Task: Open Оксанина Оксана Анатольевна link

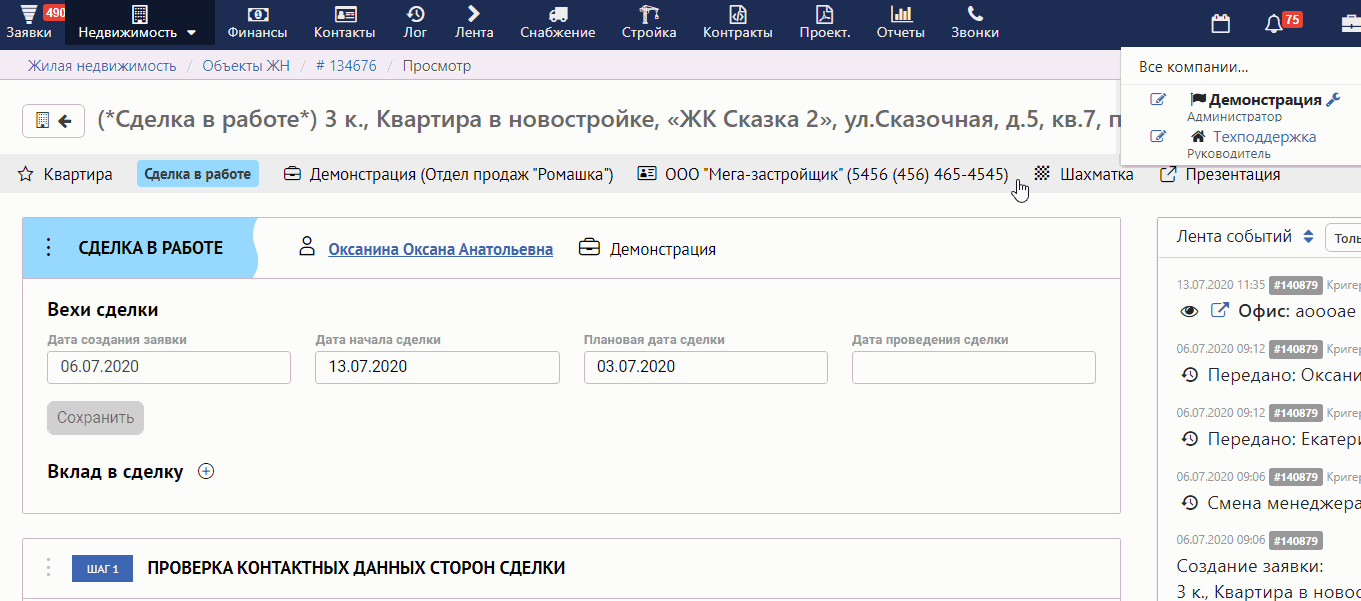Action: [440, 249]
